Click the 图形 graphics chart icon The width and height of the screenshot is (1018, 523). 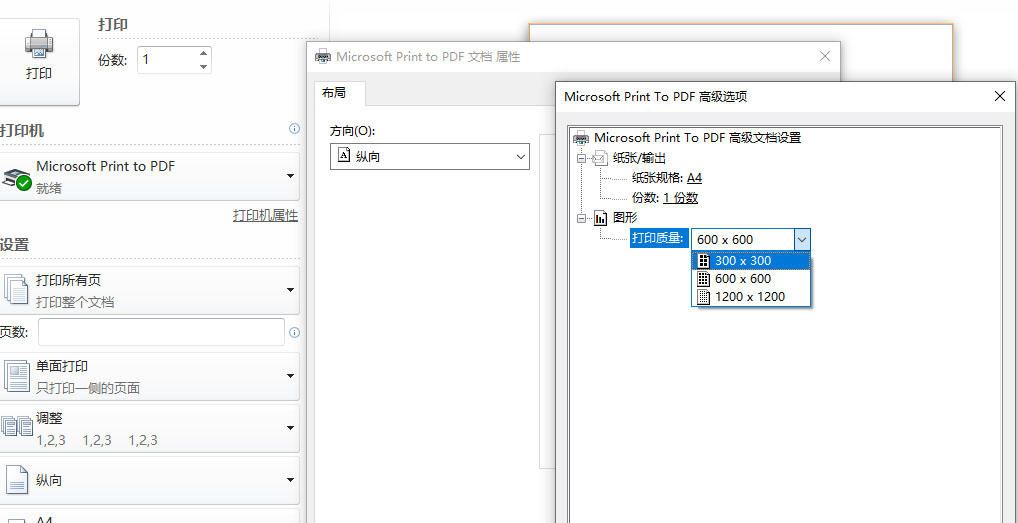[x=601, y=218]
